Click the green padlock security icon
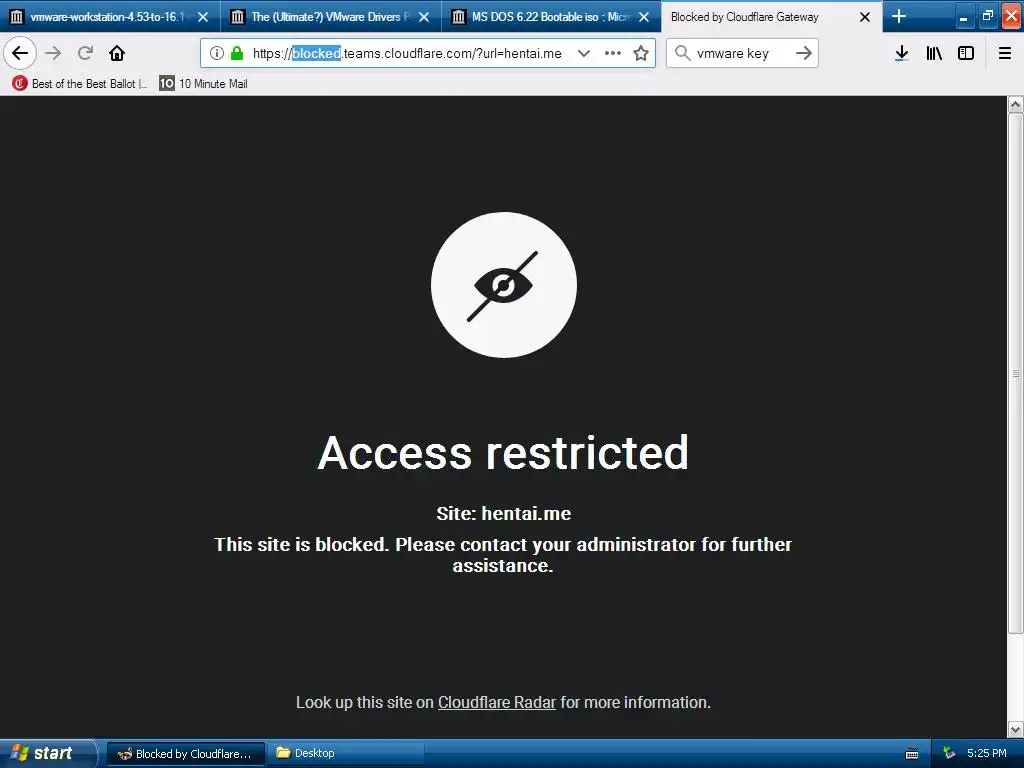The height and width of the screenshot is (768, 1024). point(237,53)
